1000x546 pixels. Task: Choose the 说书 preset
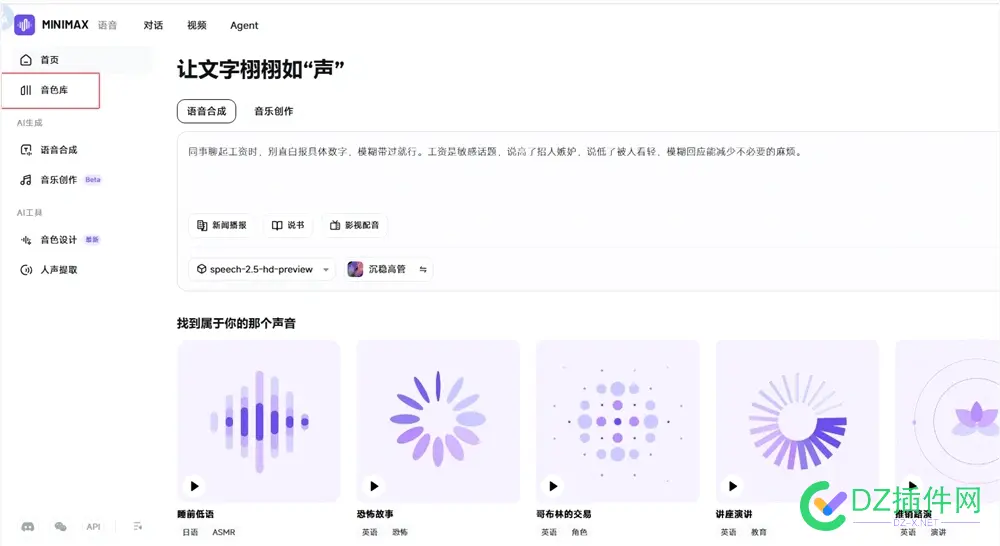tap(288, 225)
